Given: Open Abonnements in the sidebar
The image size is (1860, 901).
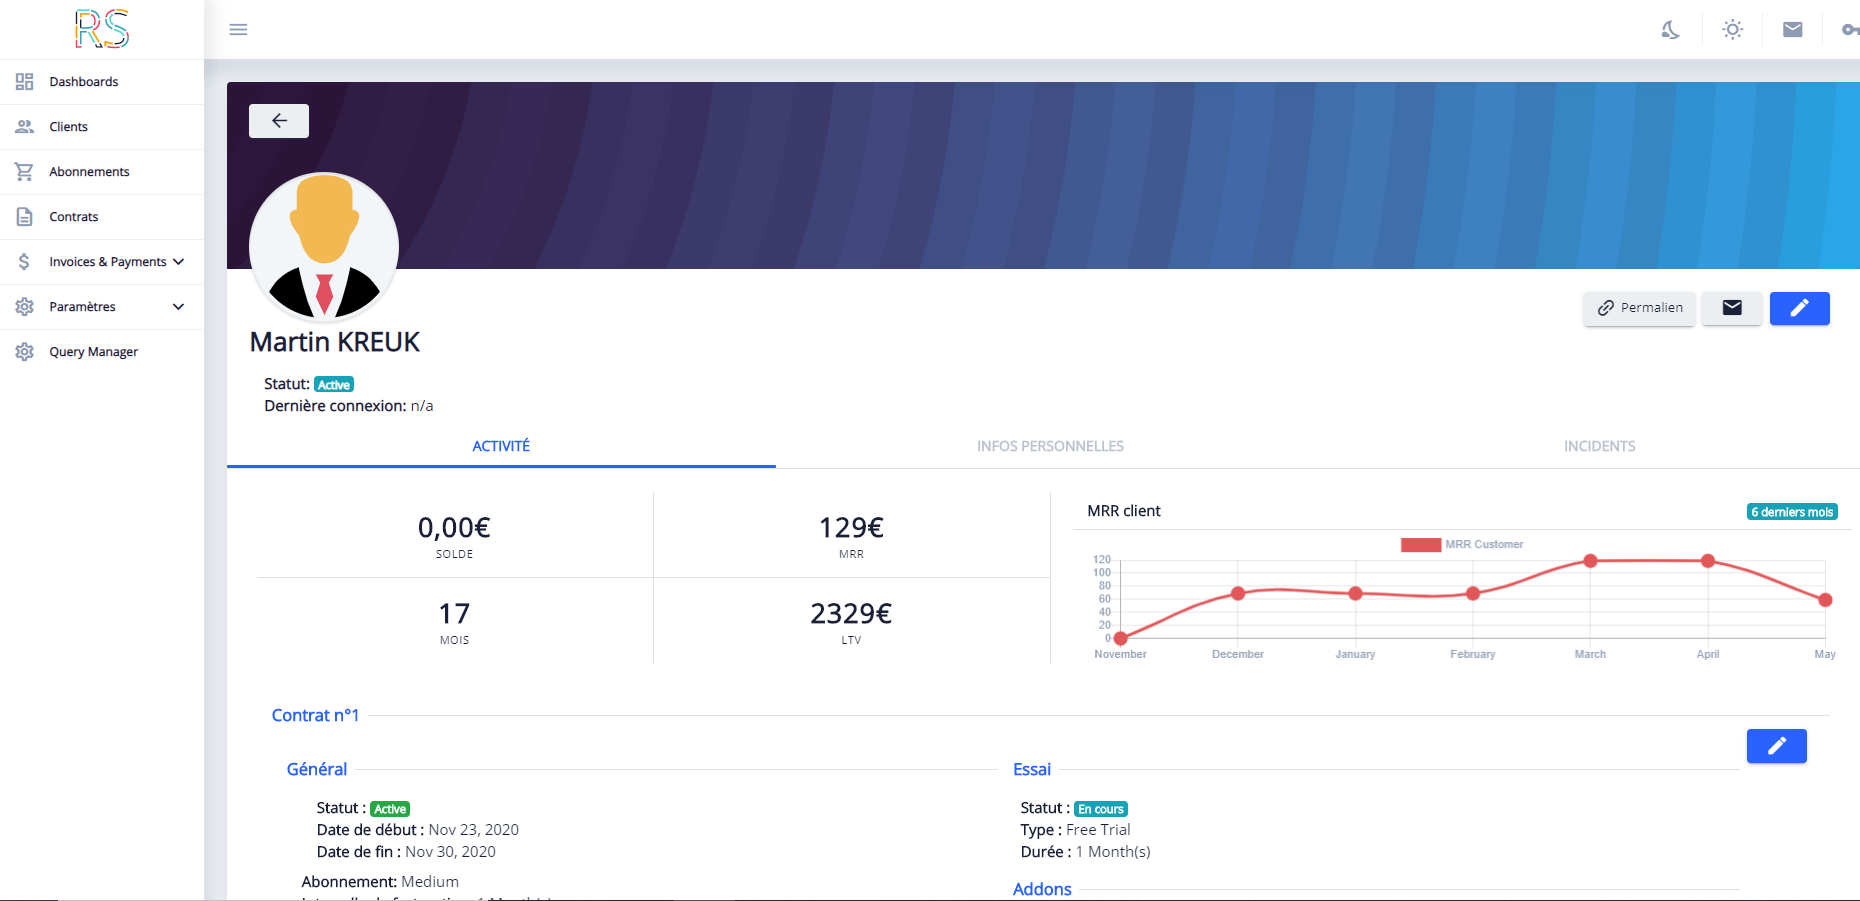Looking at the screenshot, I should [x=89, y=172].
